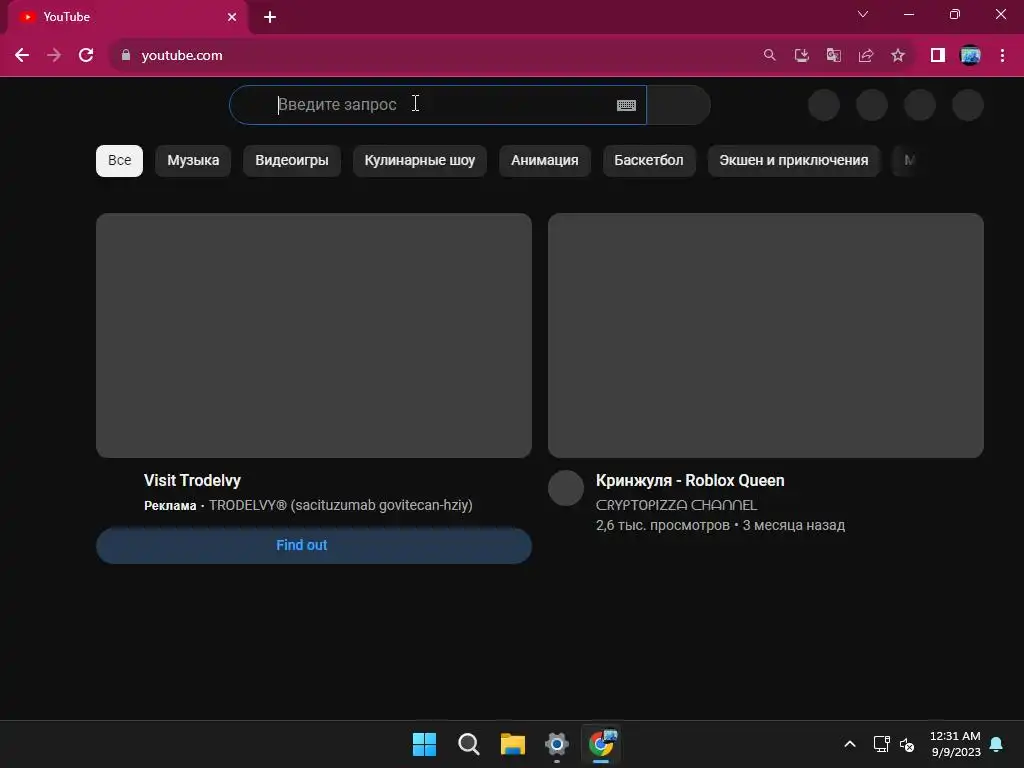Share this page using the share icon
1024x768 pixels.
866,56
